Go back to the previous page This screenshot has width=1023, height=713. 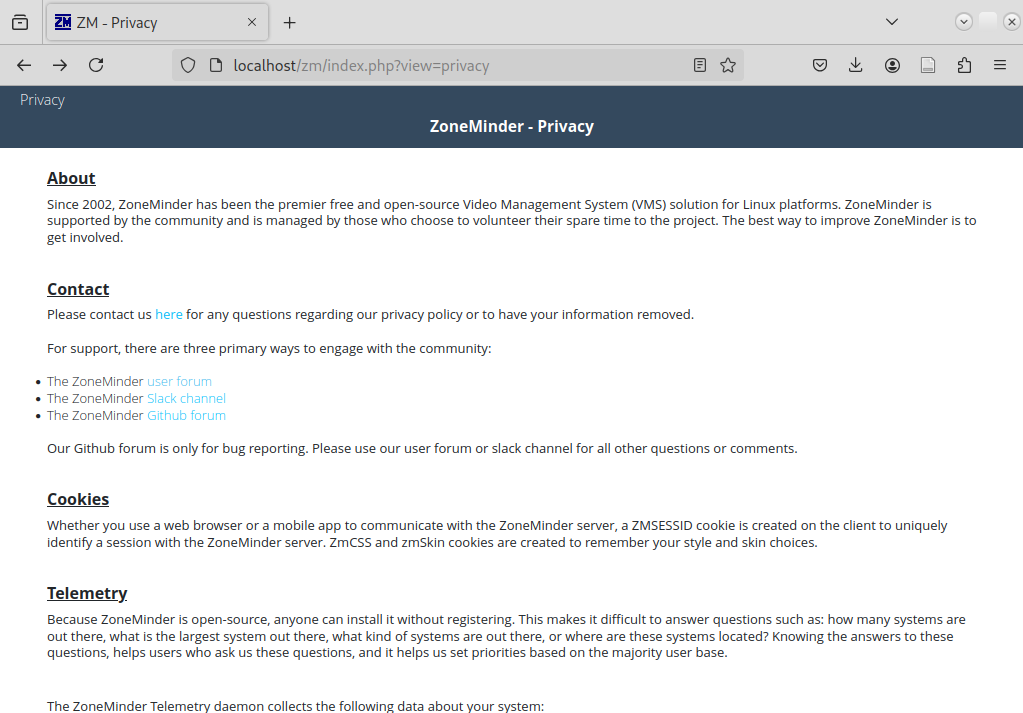pyautogui.click(x=24, y=65)
